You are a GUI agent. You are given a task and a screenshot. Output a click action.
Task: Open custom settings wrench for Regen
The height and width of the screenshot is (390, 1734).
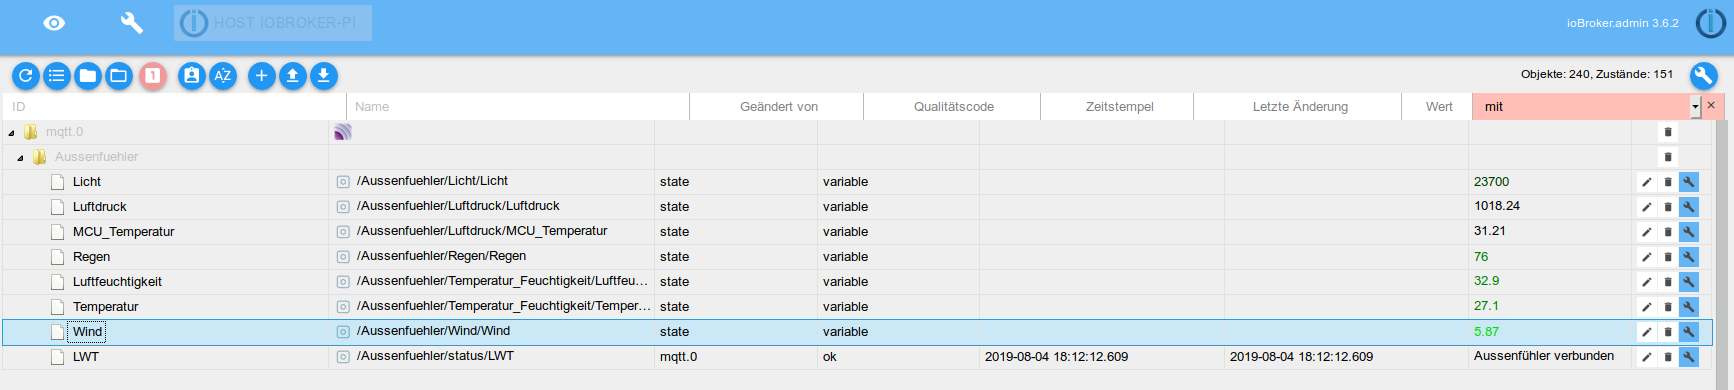[x=1689, y=257]
